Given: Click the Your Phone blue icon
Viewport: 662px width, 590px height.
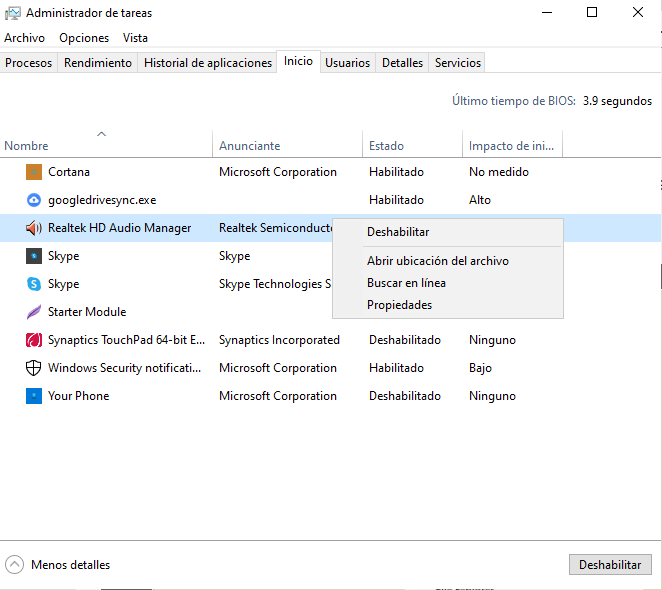Looking at the screenshot, I should click(x=34, y=396).
